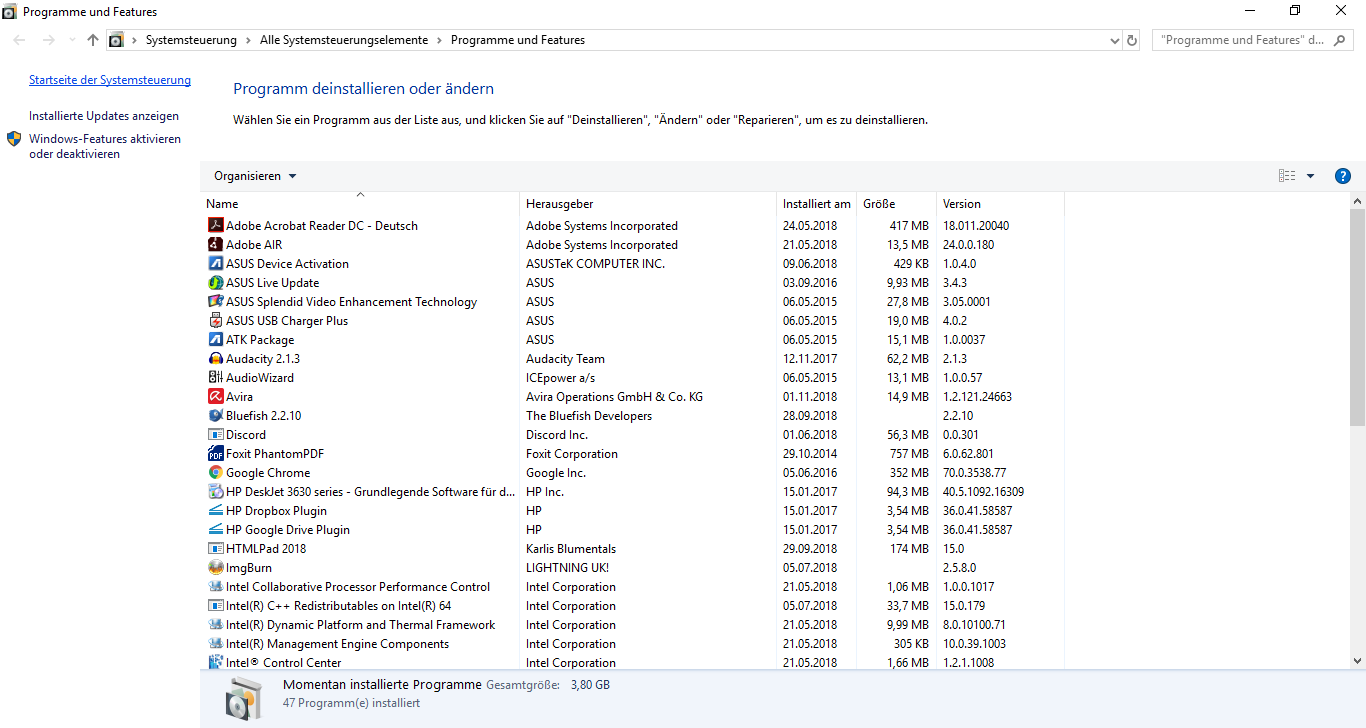The width and height of the screenshot is (1366, 728).
Task: Click 'Discord Inc.' publisher cell
Action: coord(557,434)
